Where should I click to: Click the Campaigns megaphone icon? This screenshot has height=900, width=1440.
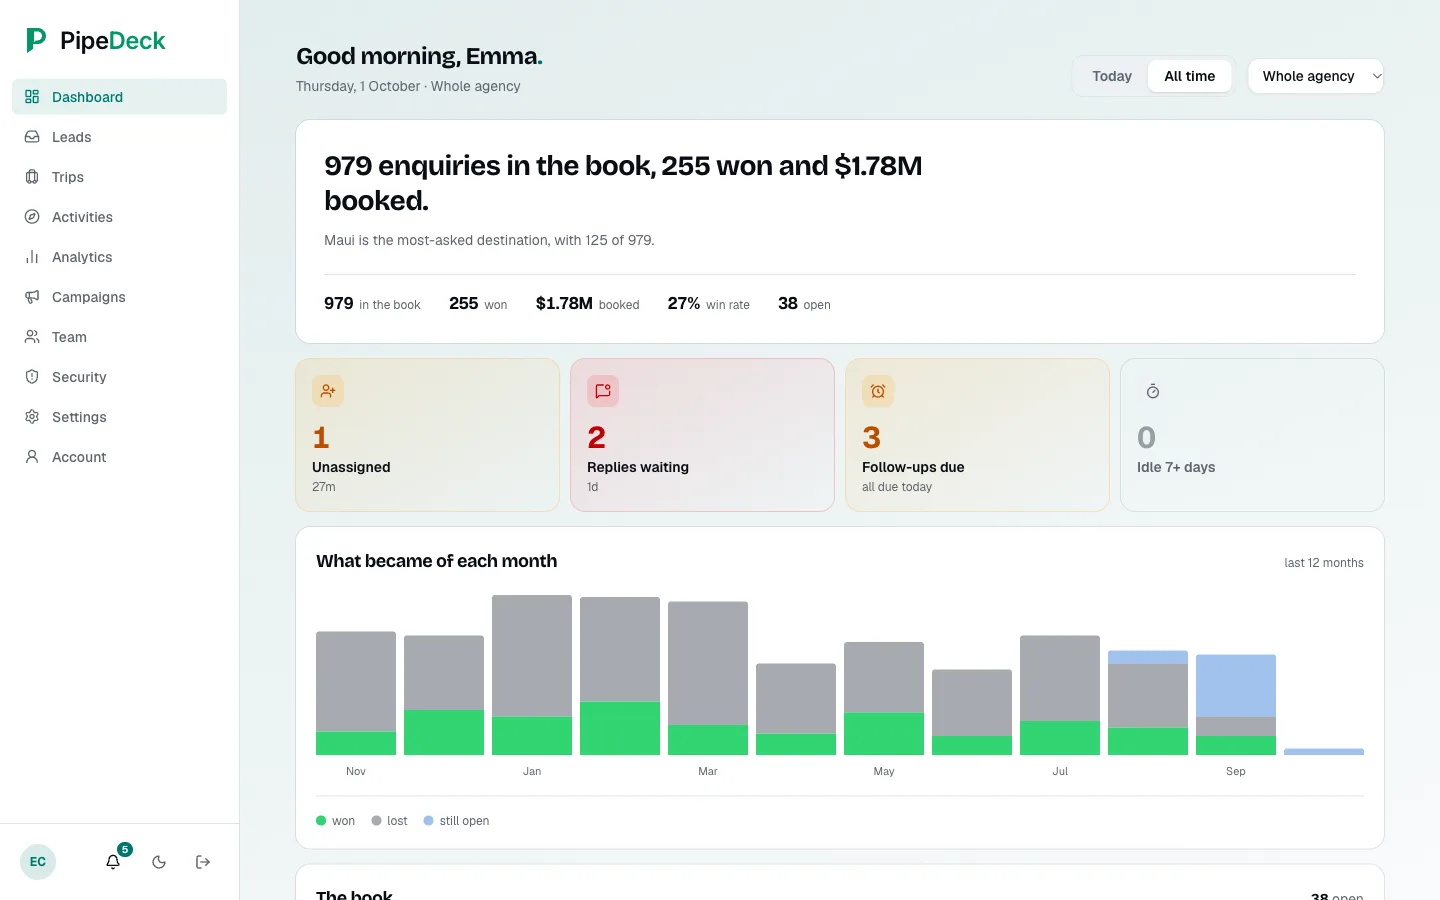[32, 297]
